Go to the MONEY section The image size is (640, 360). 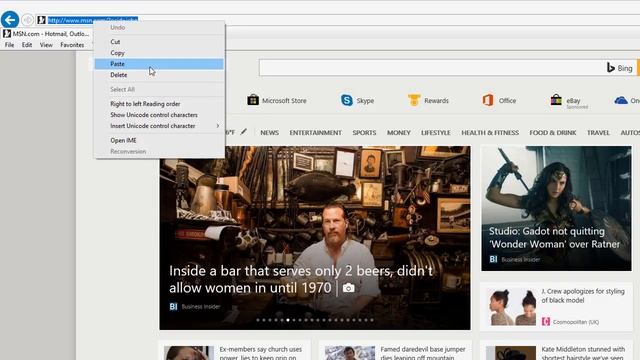[399, 132]
